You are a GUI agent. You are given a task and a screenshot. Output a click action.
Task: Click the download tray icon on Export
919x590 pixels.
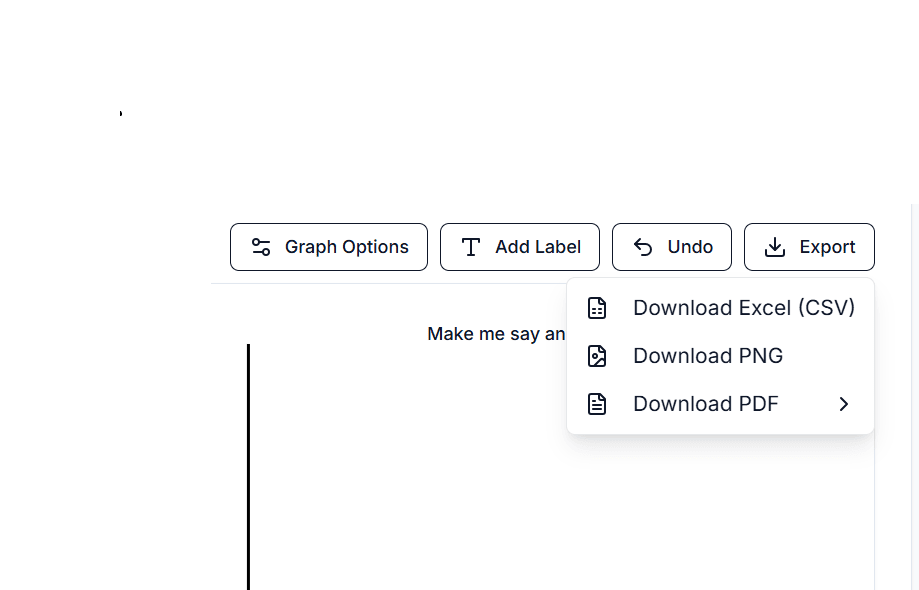click(x=775, y=247)
